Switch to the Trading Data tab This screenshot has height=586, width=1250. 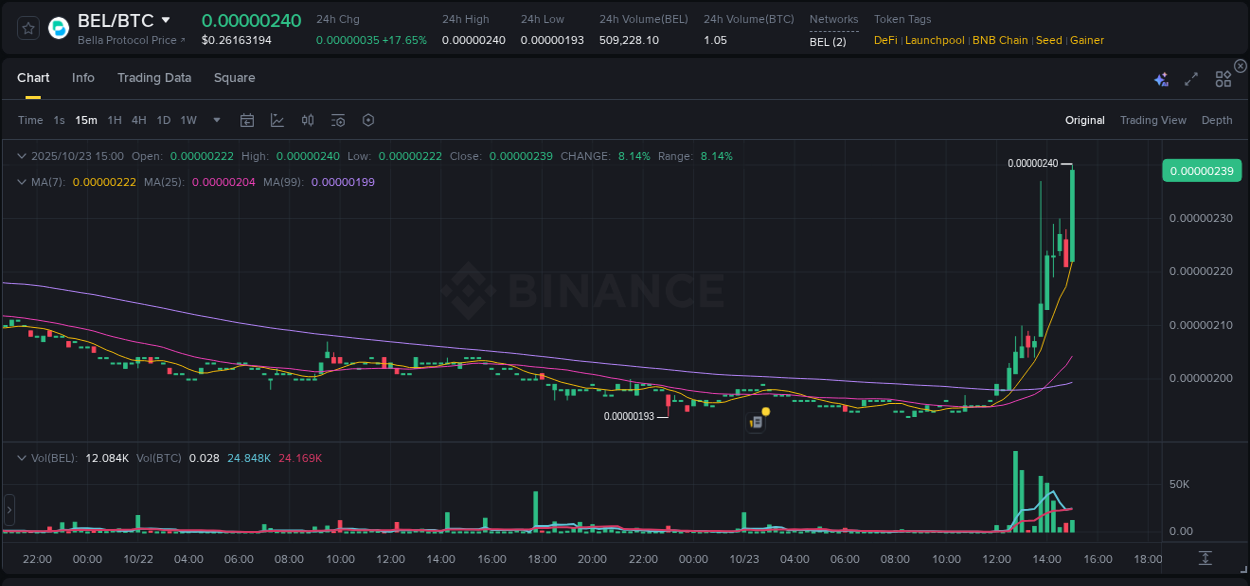[x=154, y=77]
